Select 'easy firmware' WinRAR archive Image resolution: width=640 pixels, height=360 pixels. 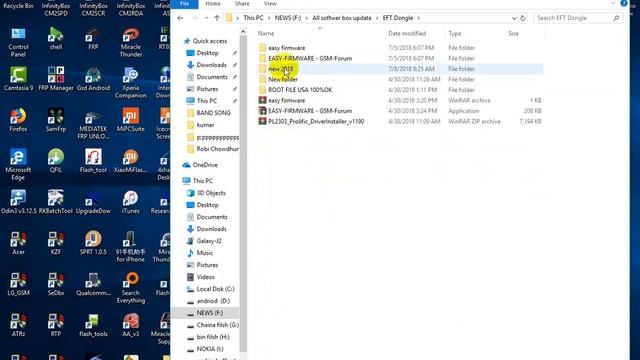287,100
